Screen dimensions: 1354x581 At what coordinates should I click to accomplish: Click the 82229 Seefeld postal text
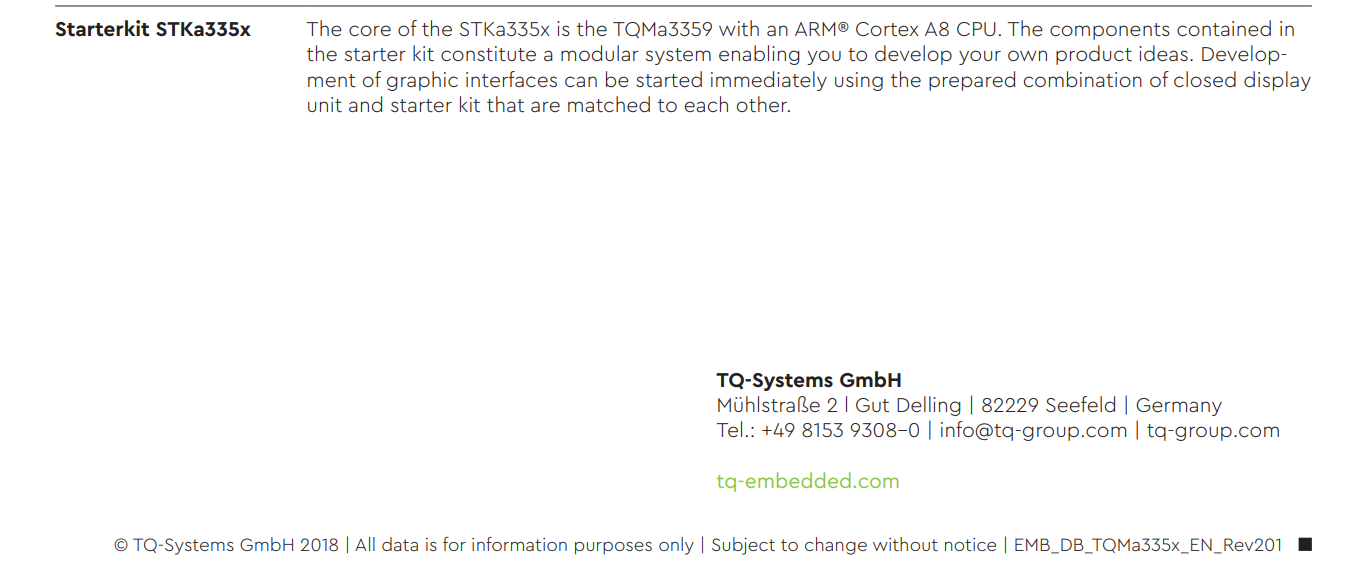pyautogui.click(x=1049, y=406)
